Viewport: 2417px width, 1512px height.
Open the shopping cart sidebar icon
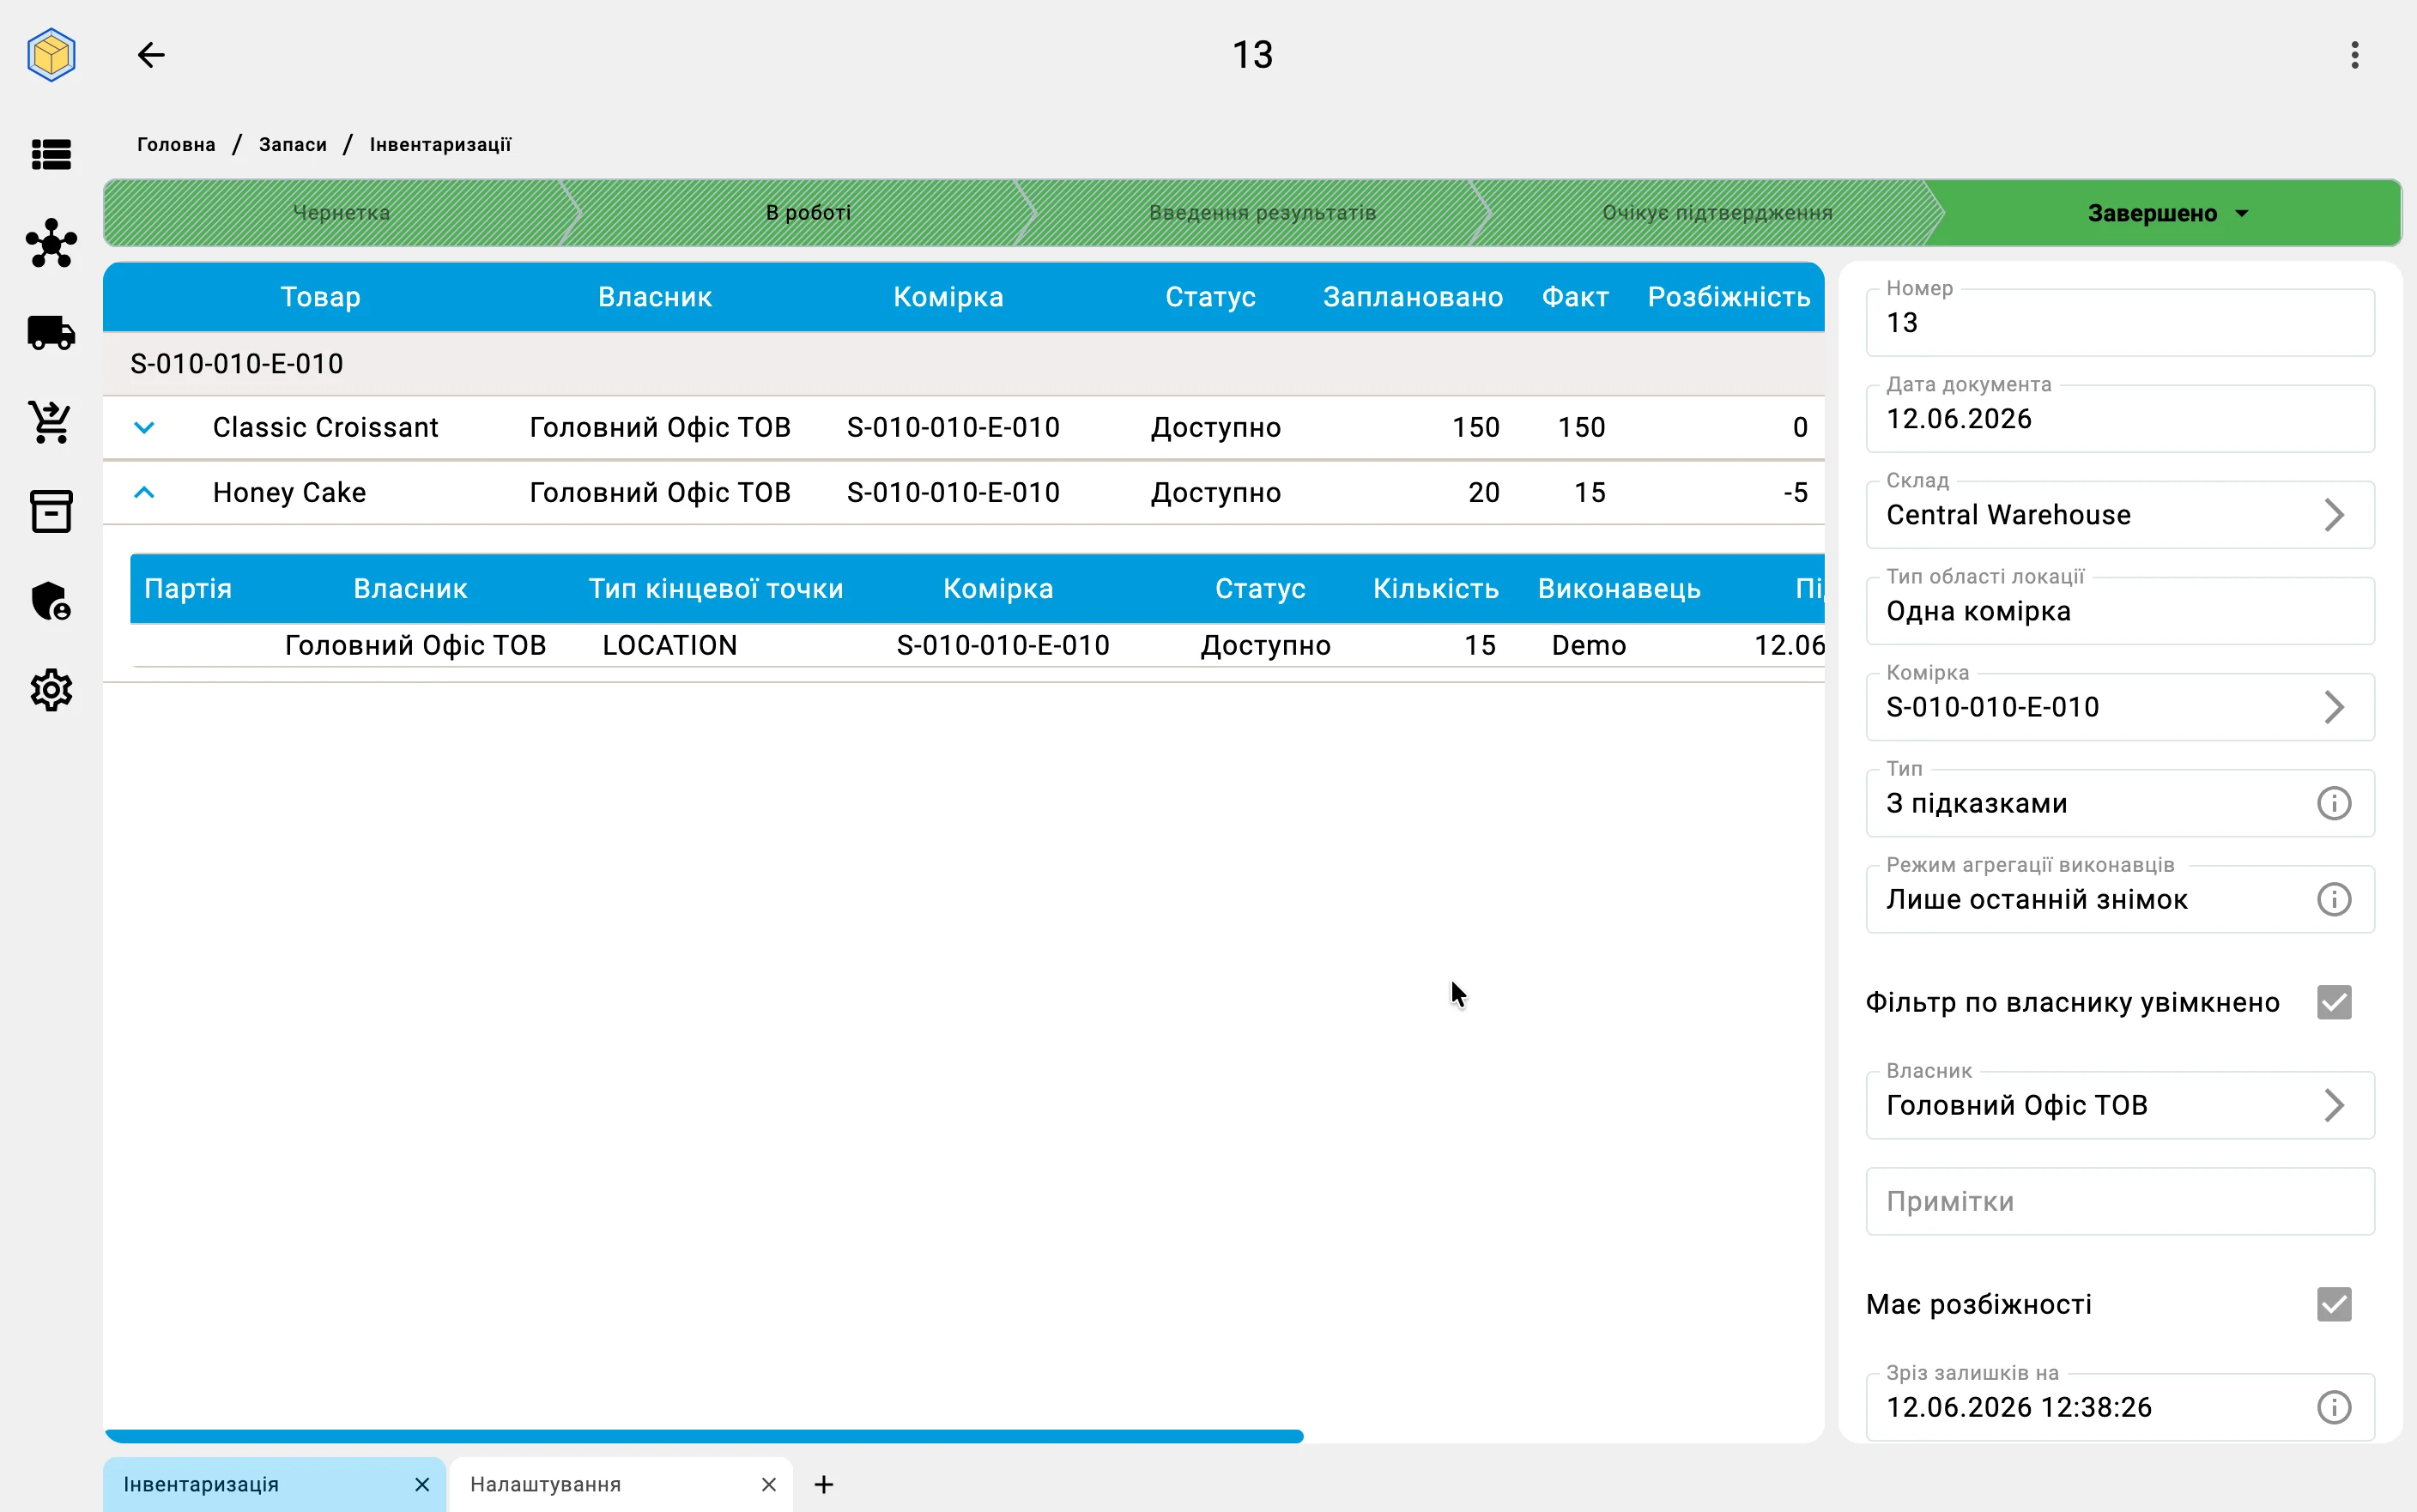pos(51,422)
